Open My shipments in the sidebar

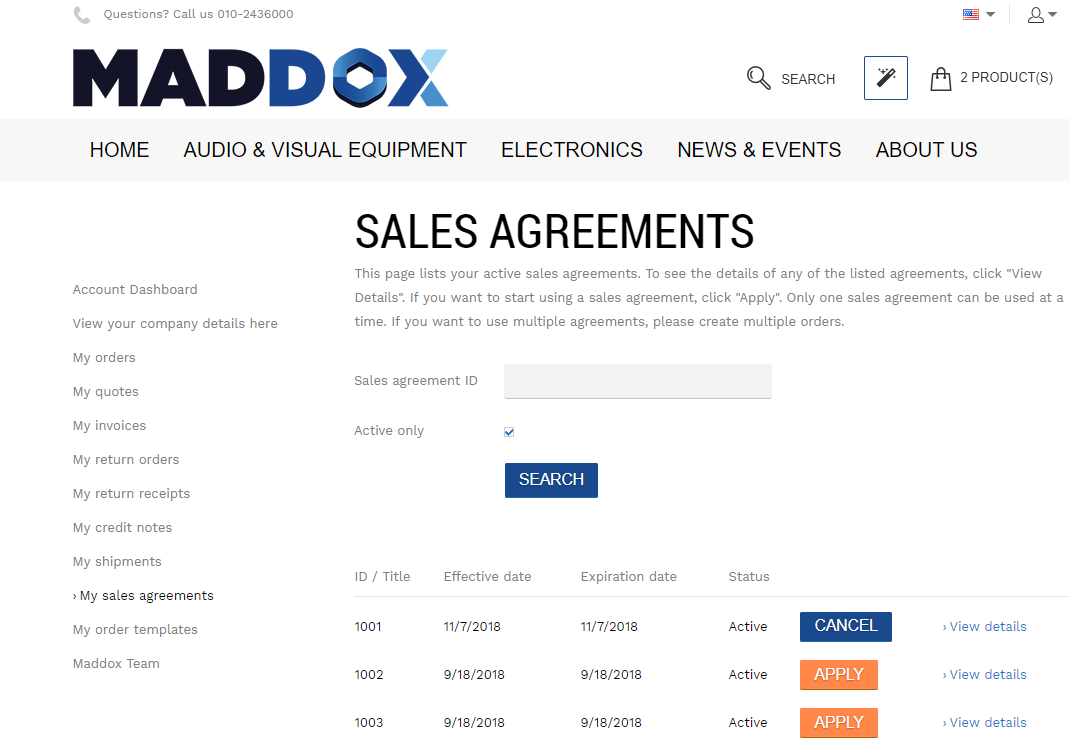pyautogui.click(x=117, y=562)
